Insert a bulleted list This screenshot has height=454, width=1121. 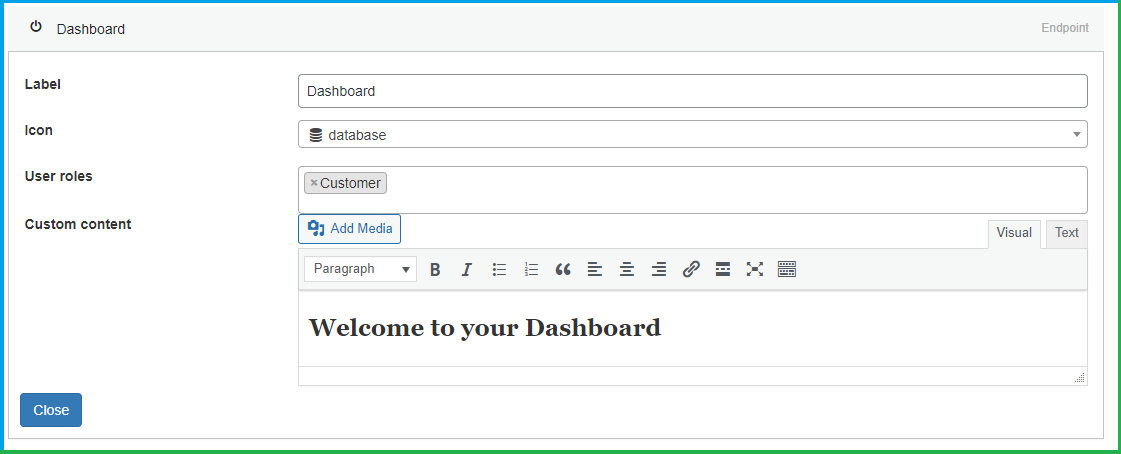pos(499,270)
